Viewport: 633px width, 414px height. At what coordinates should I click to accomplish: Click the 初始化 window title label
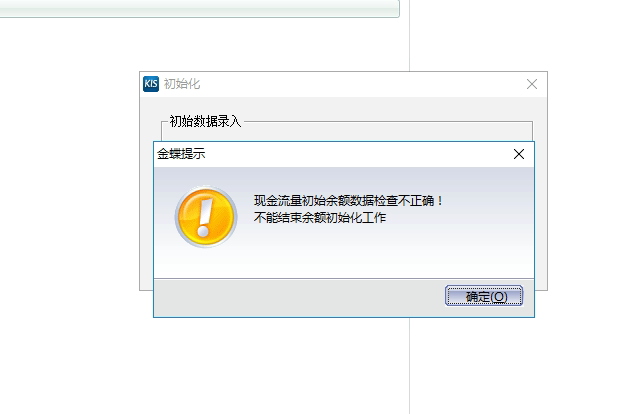[182, 84]
